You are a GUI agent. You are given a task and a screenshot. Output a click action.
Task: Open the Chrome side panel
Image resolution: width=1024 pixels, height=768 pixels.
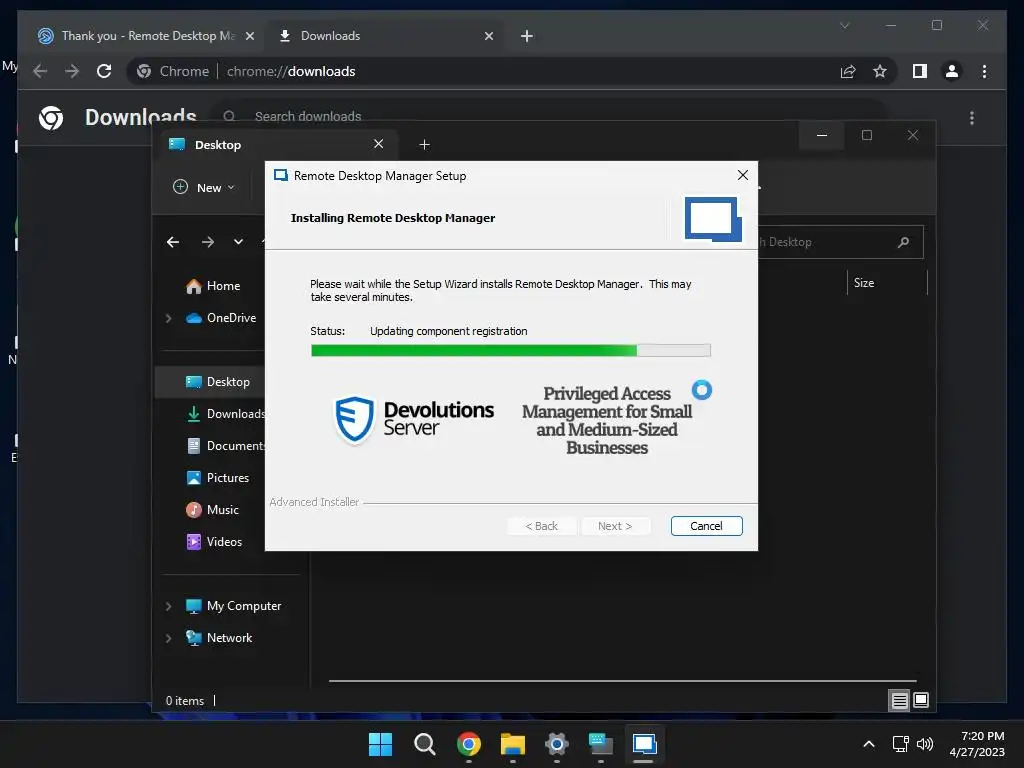(x=920, y=71)
